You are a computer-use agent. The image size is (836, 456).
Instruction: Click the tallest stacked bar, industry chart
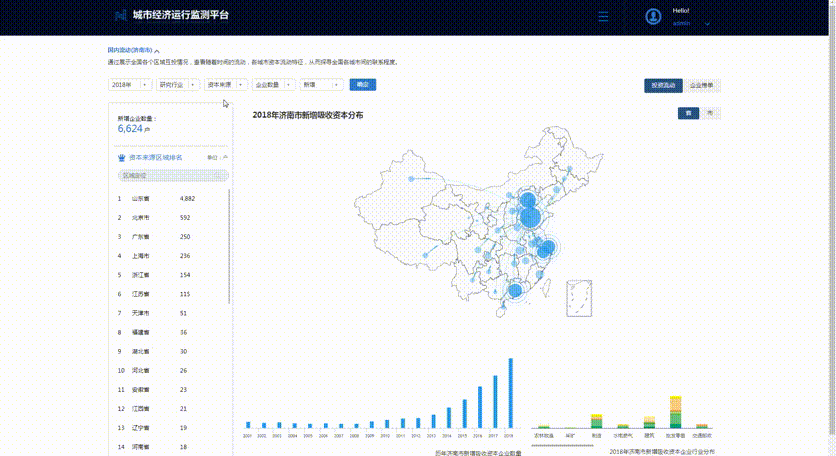pos(676,412)
